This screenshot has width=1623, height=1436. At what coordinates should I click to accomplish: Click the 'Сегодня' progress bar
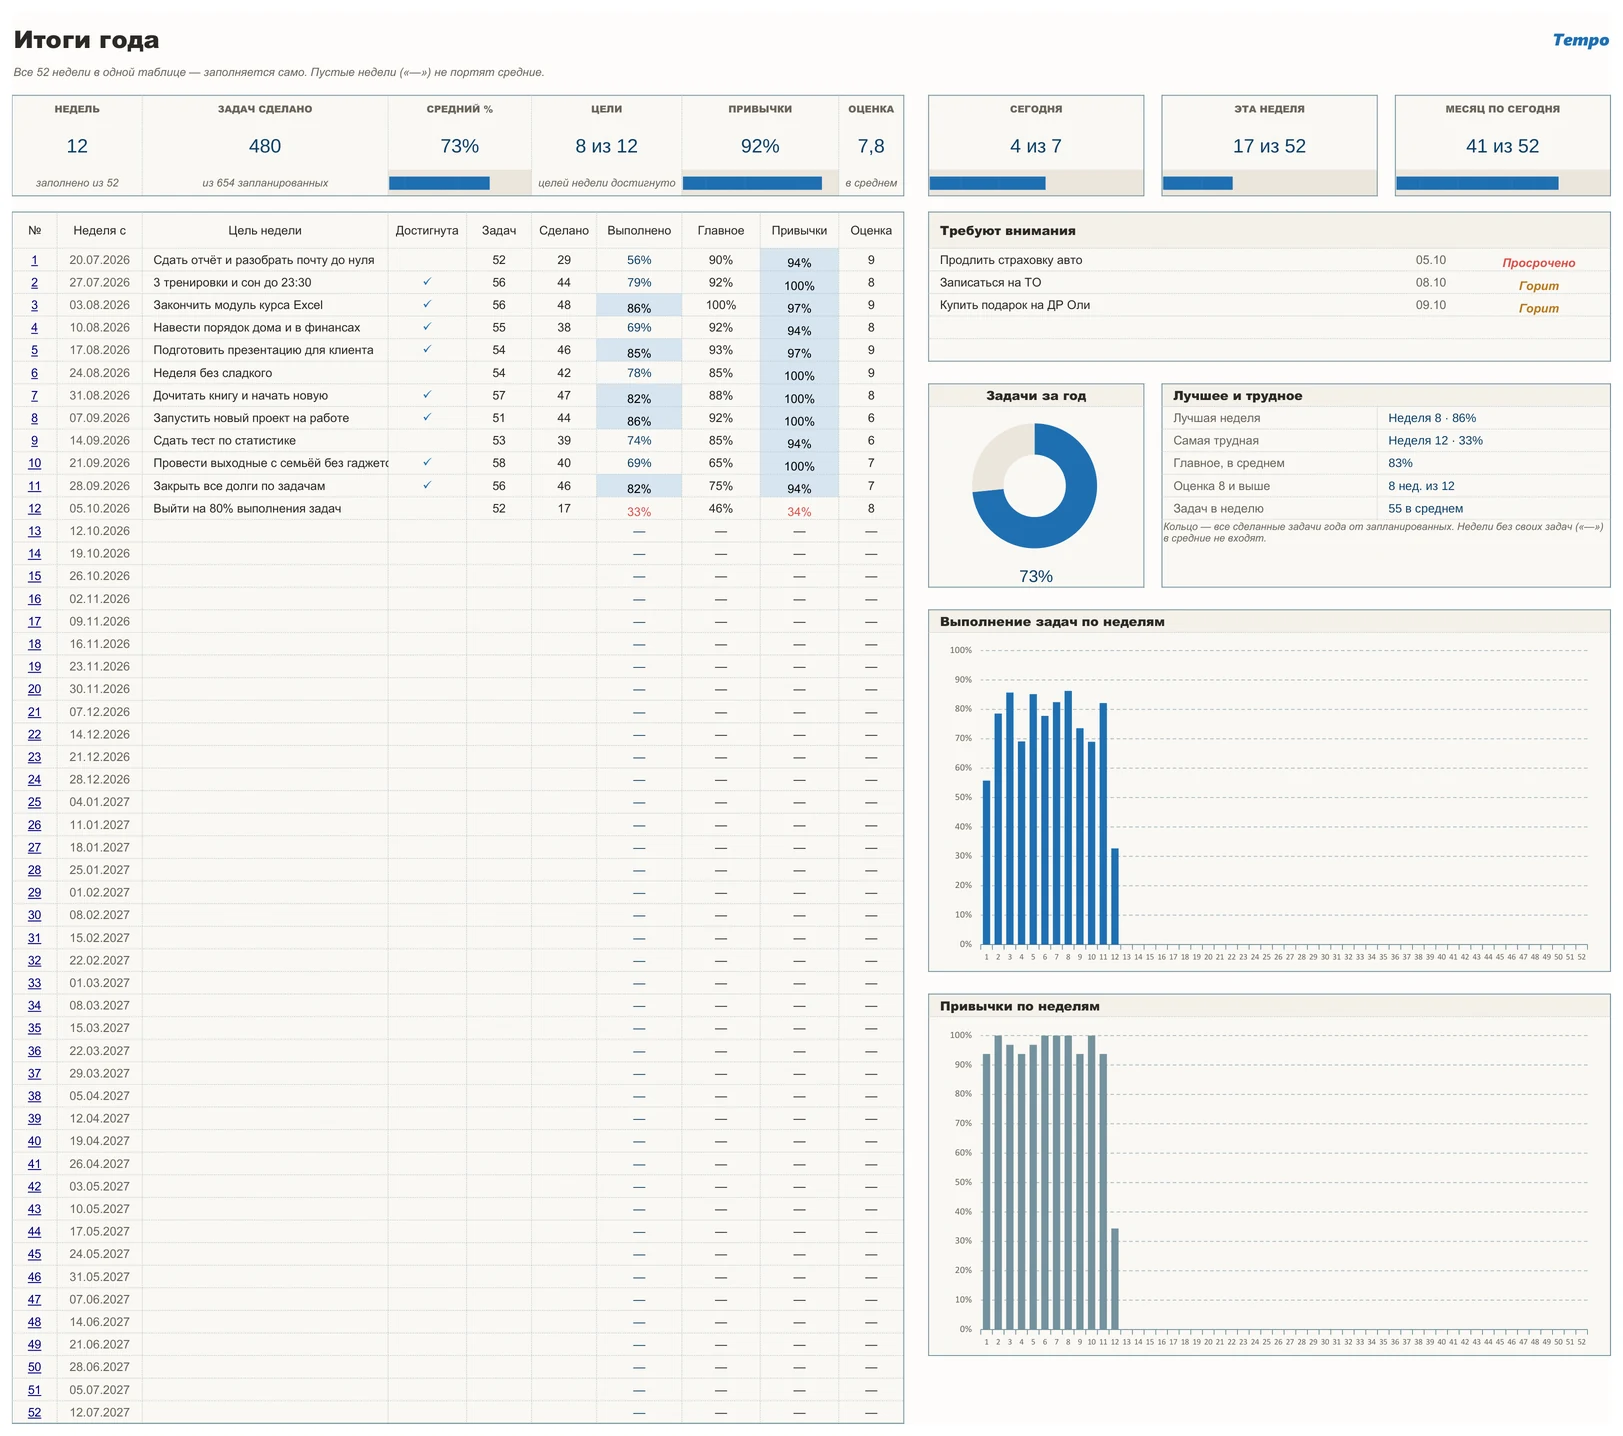(1035, 183)
